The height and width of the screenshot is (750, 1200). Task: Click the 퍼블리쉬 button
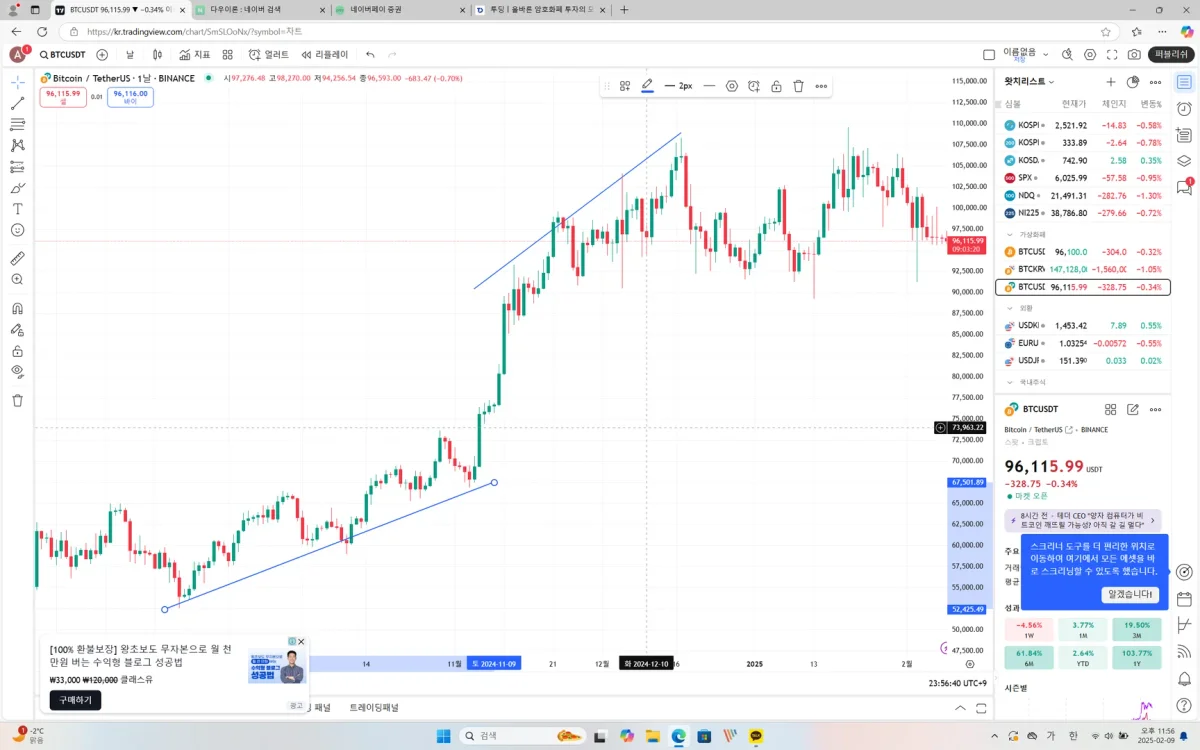point(1171,54)
